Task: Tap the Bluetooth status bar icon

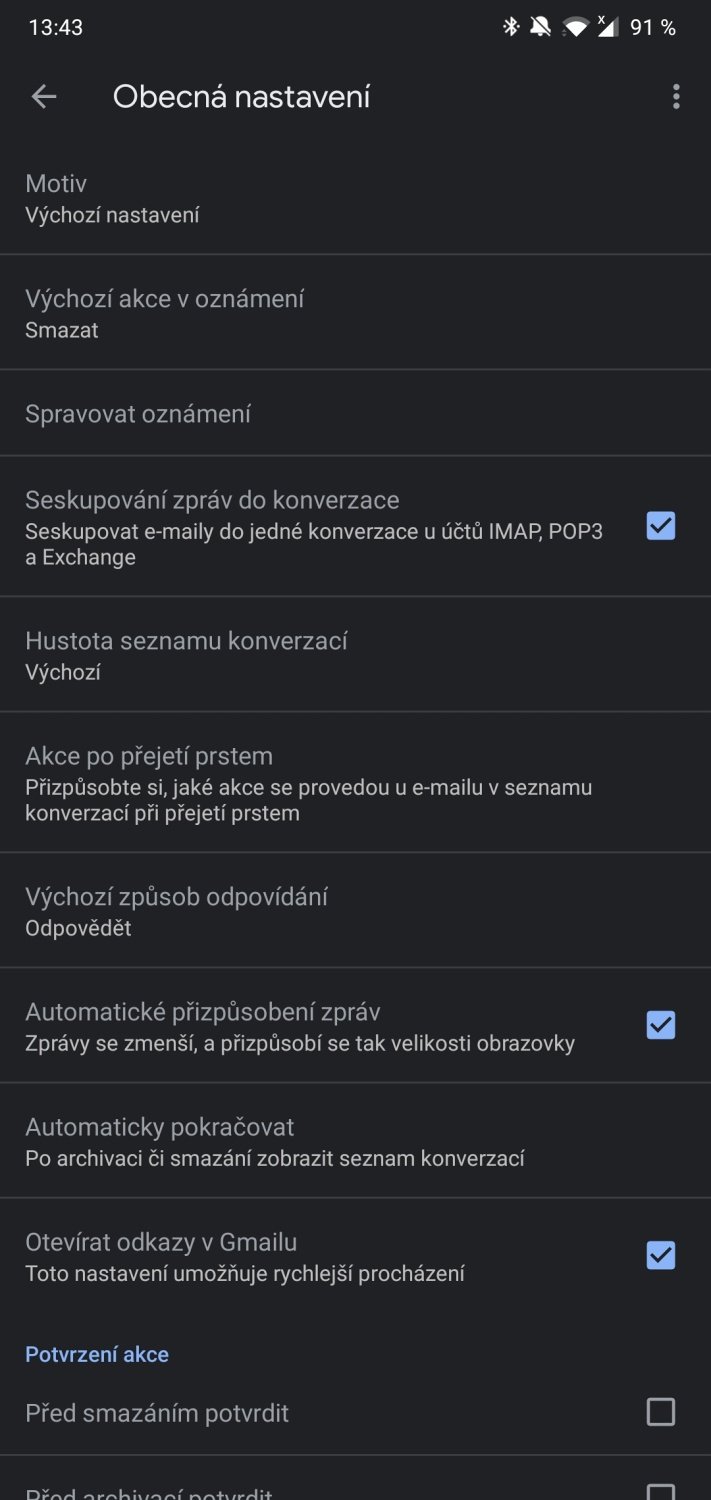Action: pyautogui.click(x=511, y=27)
